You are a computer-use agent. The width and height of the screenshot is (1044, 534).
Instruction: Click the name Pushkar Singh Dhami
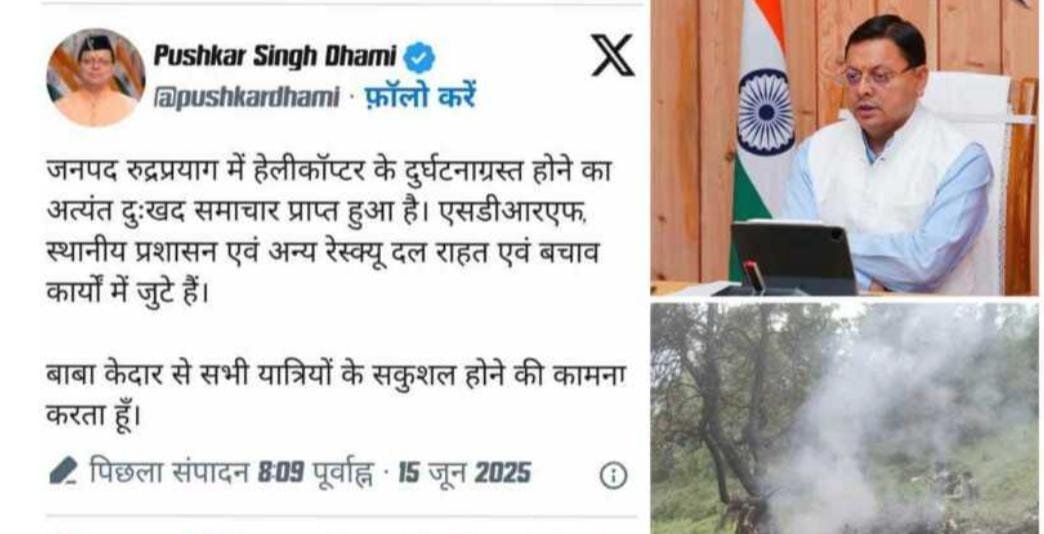click(x=275, y=57)
